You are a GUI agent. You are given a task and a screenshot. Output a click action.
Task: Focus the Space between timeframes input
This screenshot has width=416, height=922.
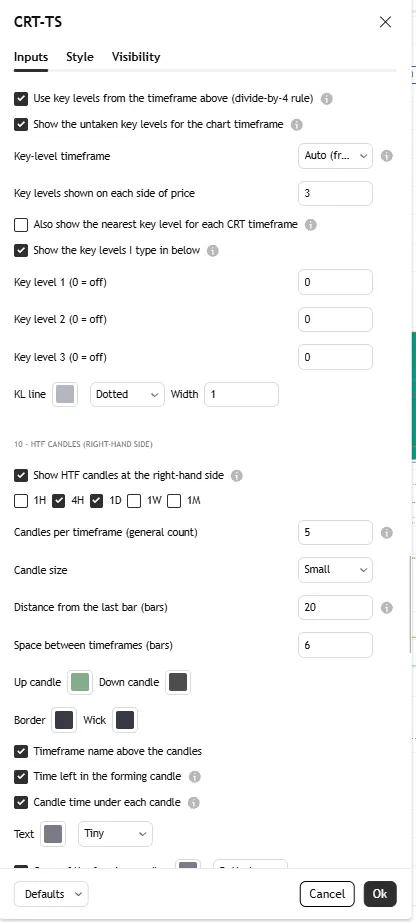pos(335,645)
